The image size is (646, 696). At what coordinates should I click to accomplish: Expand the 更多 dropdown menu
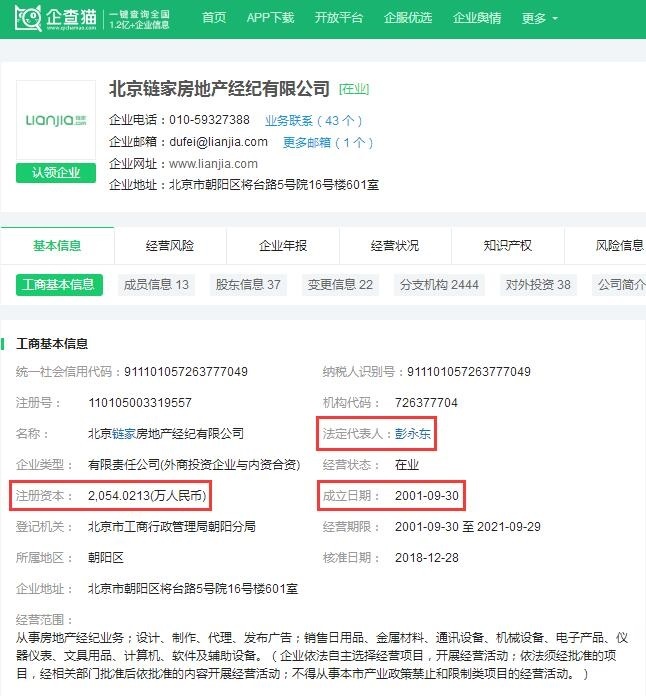[539, 18]
